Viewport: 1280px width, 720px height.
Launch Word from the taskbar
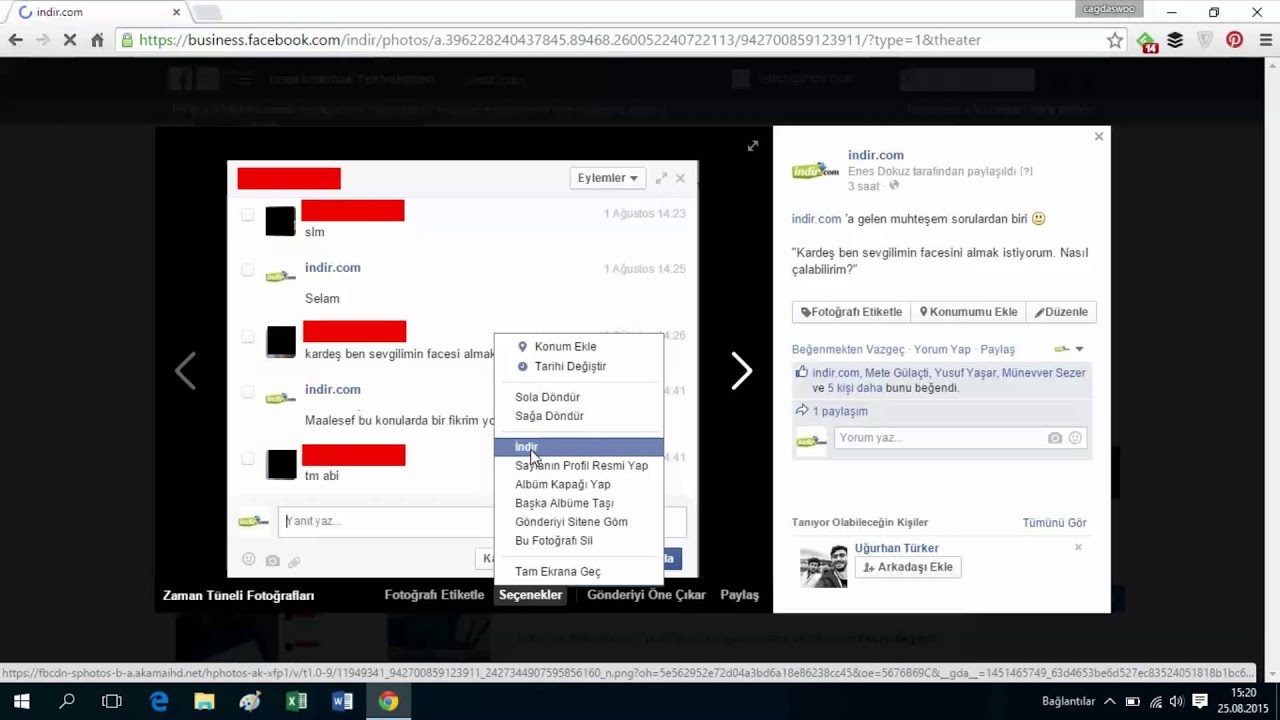point(342,701)
